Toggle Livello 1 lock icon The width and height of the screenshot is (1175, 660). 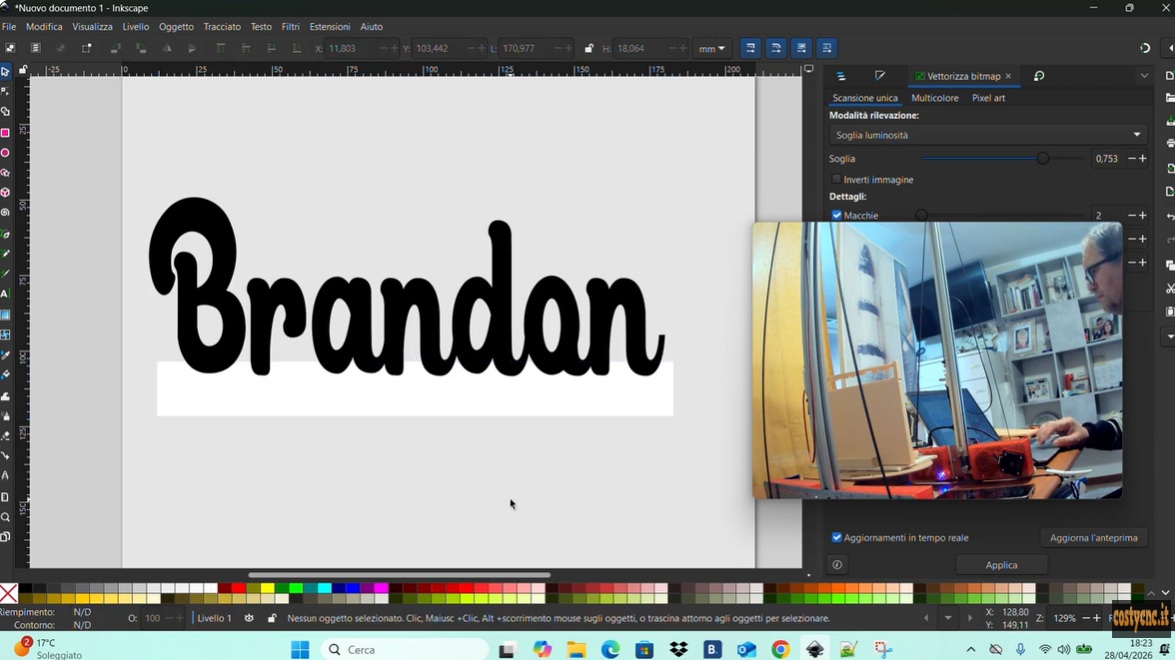[271, 618]
